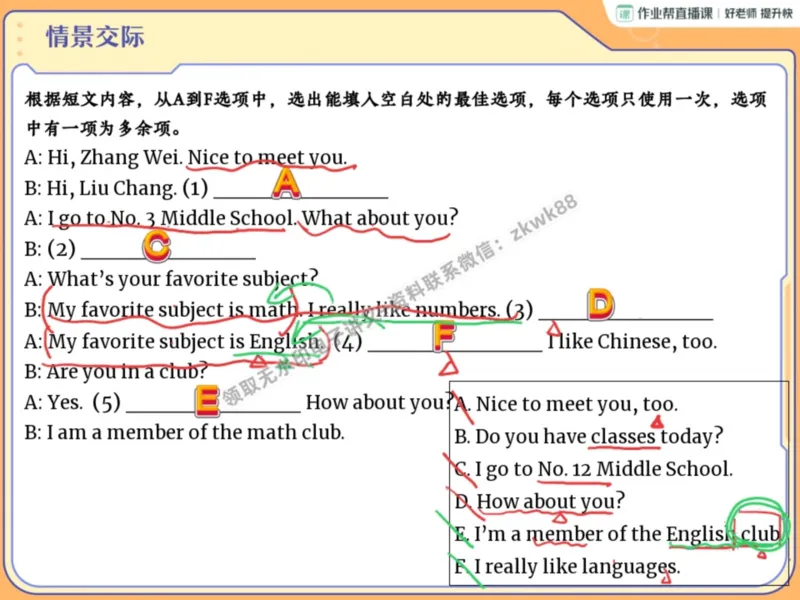Screen dimensions: 800x600
Task: Click blank (3) answer letter D
Action: [x=600, y=305]
